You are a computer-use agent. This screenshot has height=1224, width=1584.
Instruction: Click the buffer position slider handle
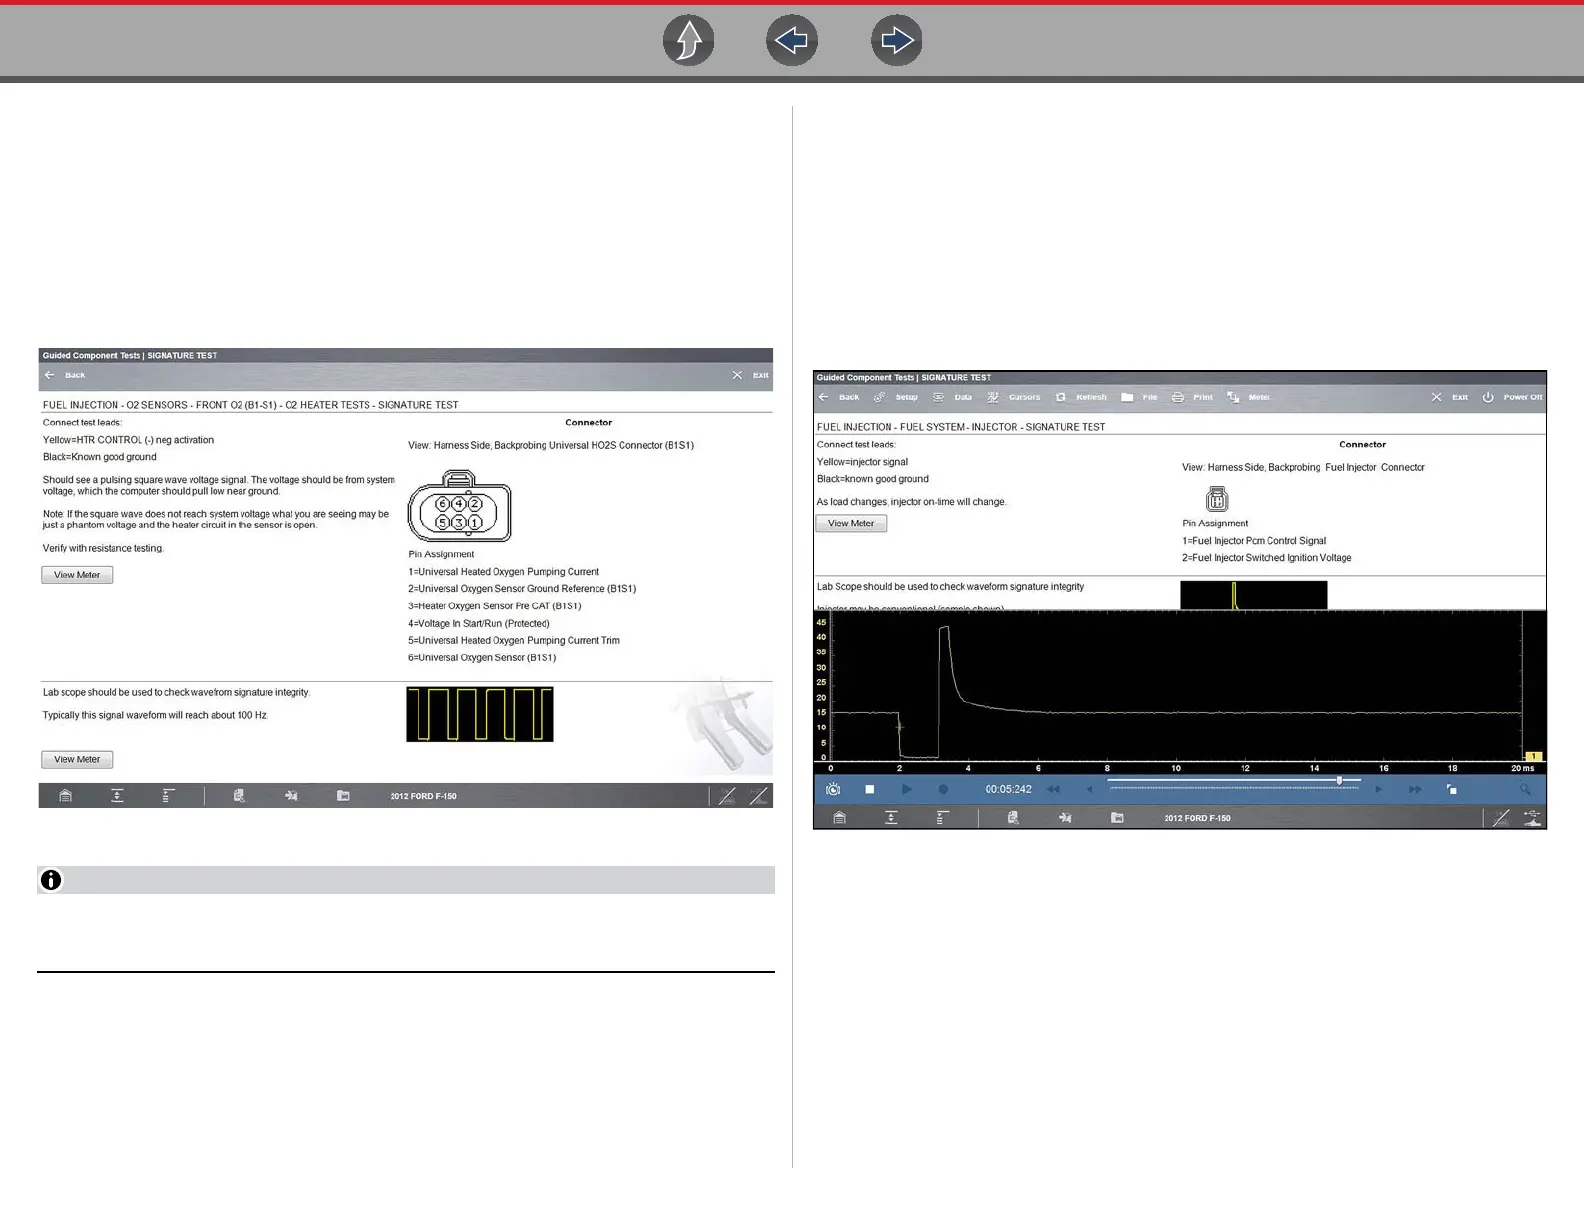pyautogui.click(x=1340, y=780)
